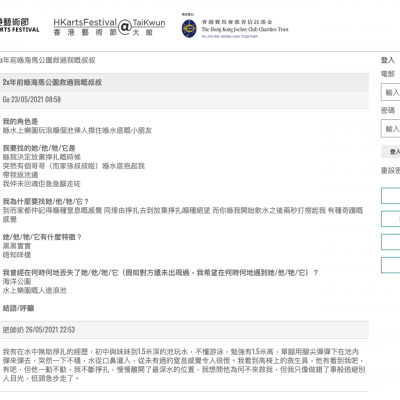
Task: Click the grey 登入 login button
Action: [x=391, y=152]
